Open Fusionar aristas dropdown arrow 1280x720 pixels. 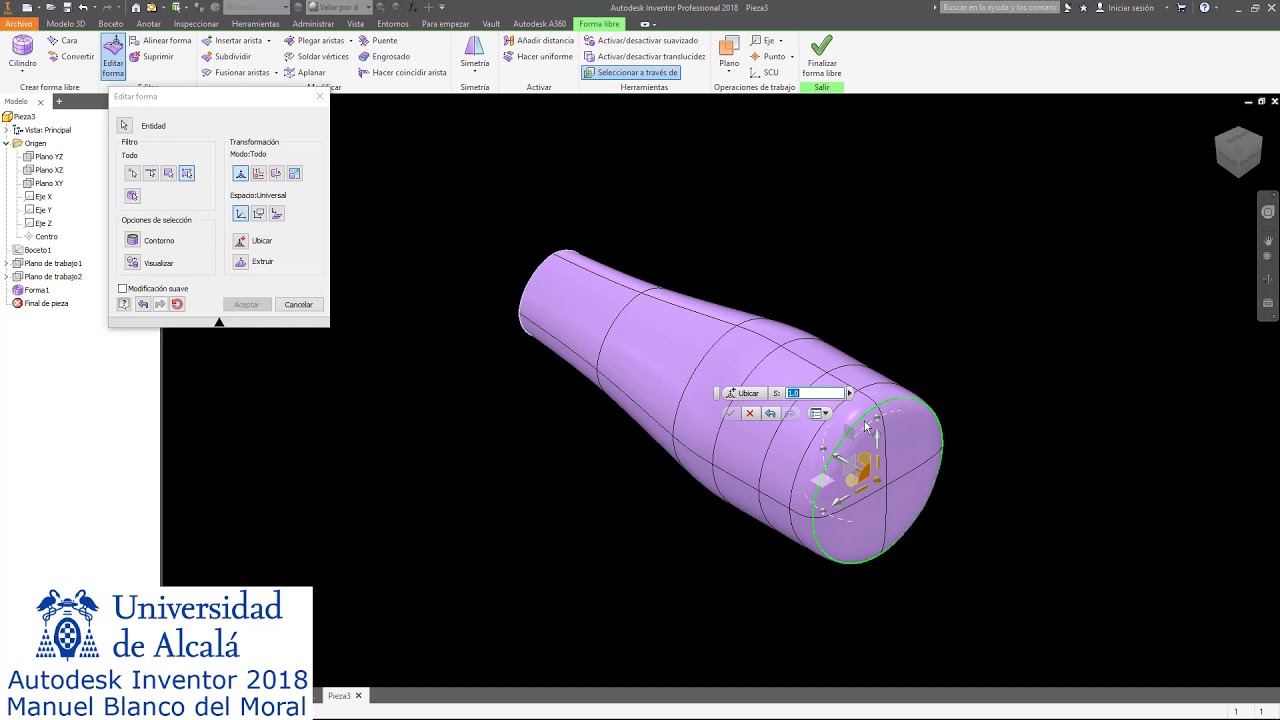click(x=276, y=73)
